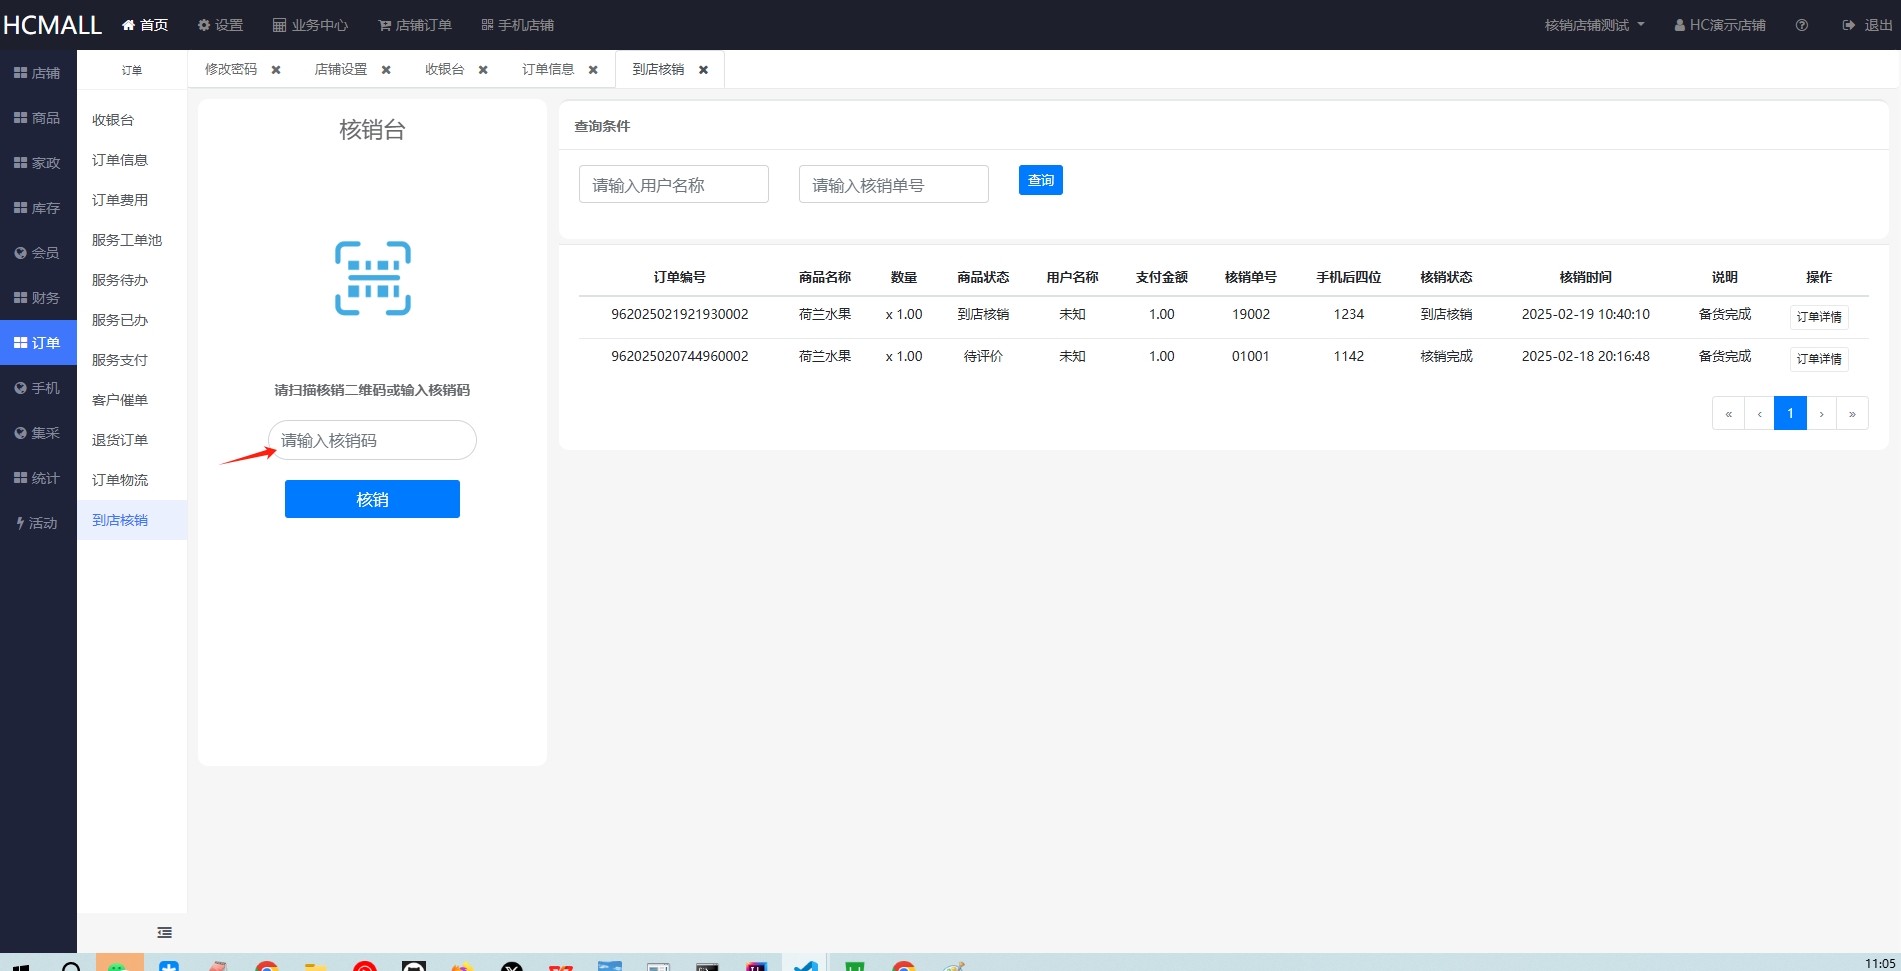Image resolution: width=1901 pixels, height=971 pixels.
Task: Select 财务 in left sidebar
Action: click(x=38, y=298)
